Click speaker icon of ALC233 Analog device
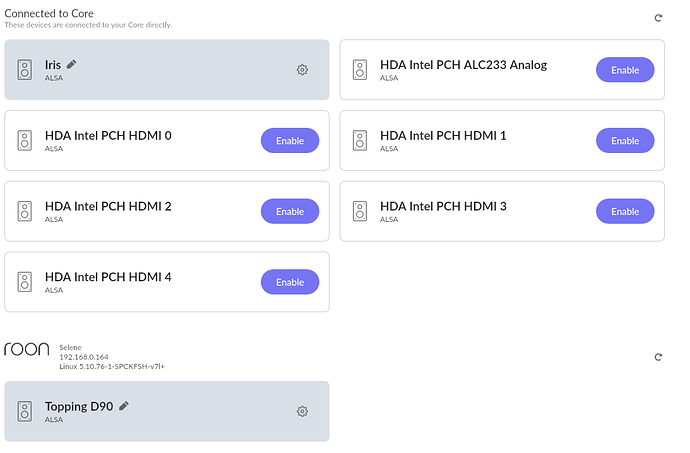Screen dimensions: 690x453 (x=360, y=70)
